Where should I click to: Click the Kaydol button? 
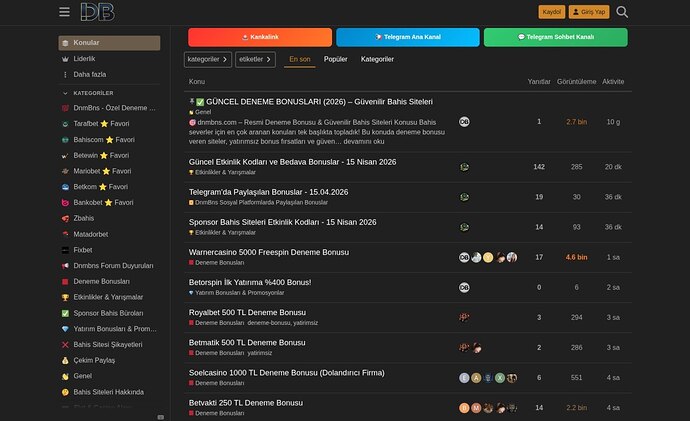551,12
